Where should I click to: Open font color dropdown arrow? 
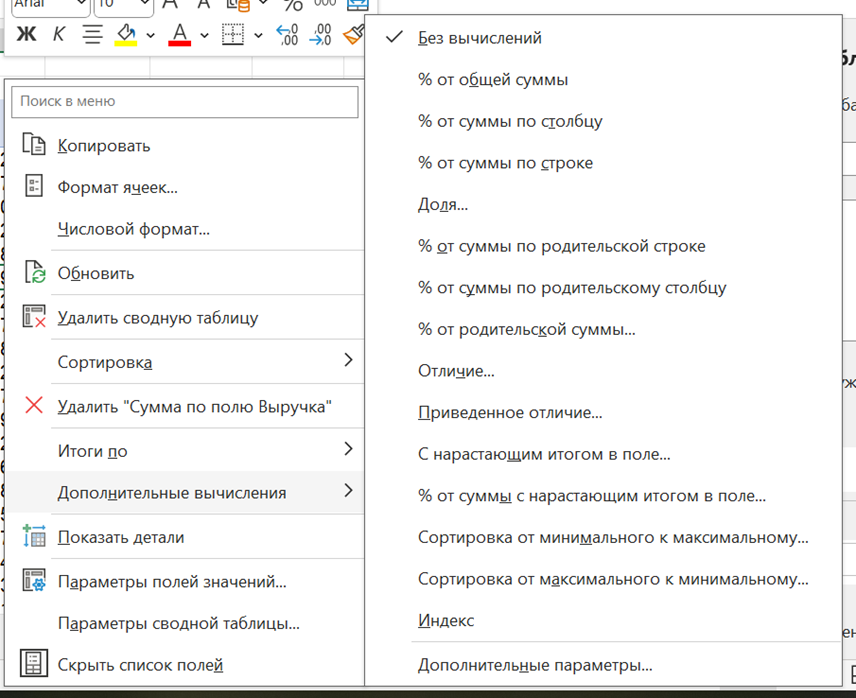(x=204, y=36)
